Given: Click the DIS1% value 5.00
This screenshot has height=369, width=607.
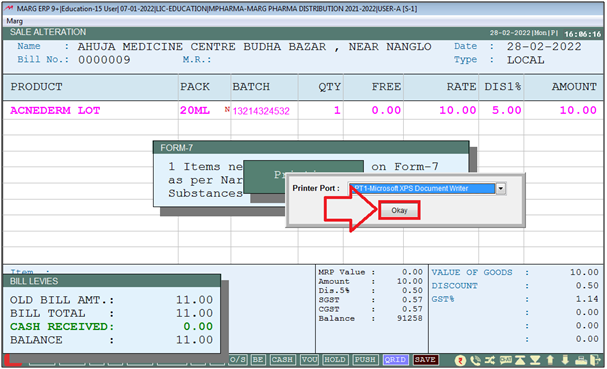Looking at the screenshot, I should (507, 110).
